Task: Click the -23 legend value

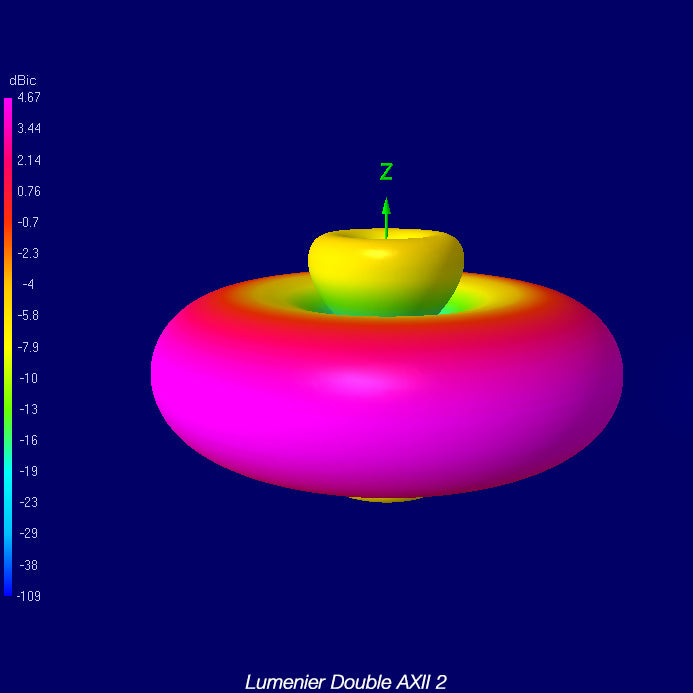Action: [28, 503]
